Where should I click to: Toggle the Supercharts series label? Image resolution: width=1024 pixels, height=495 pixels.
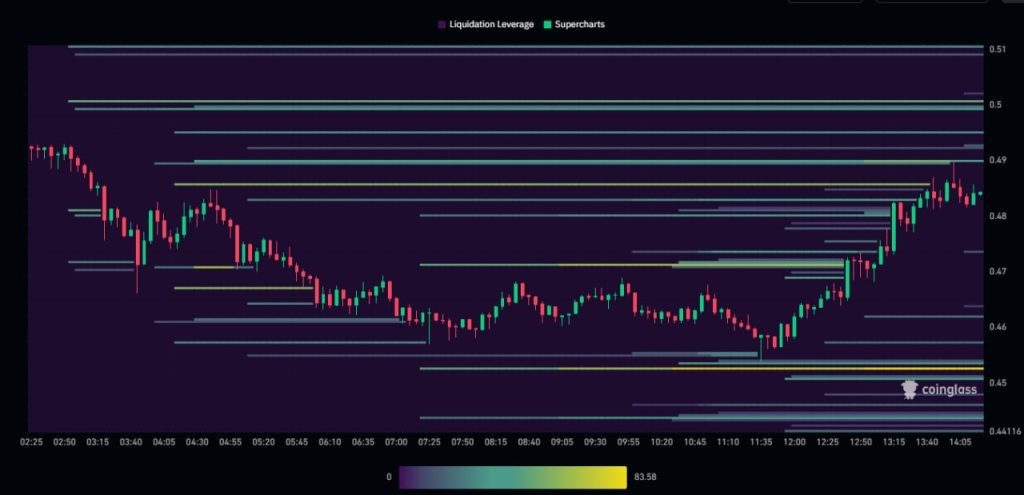(581, 24)
